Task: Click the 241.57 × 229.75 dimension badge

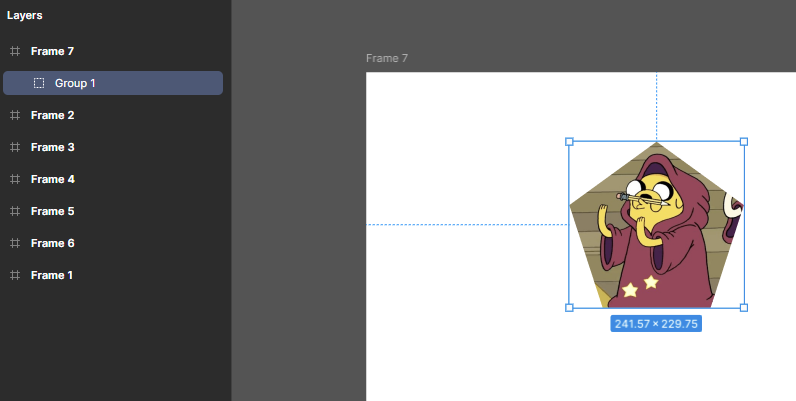Action: coord(656,324)
